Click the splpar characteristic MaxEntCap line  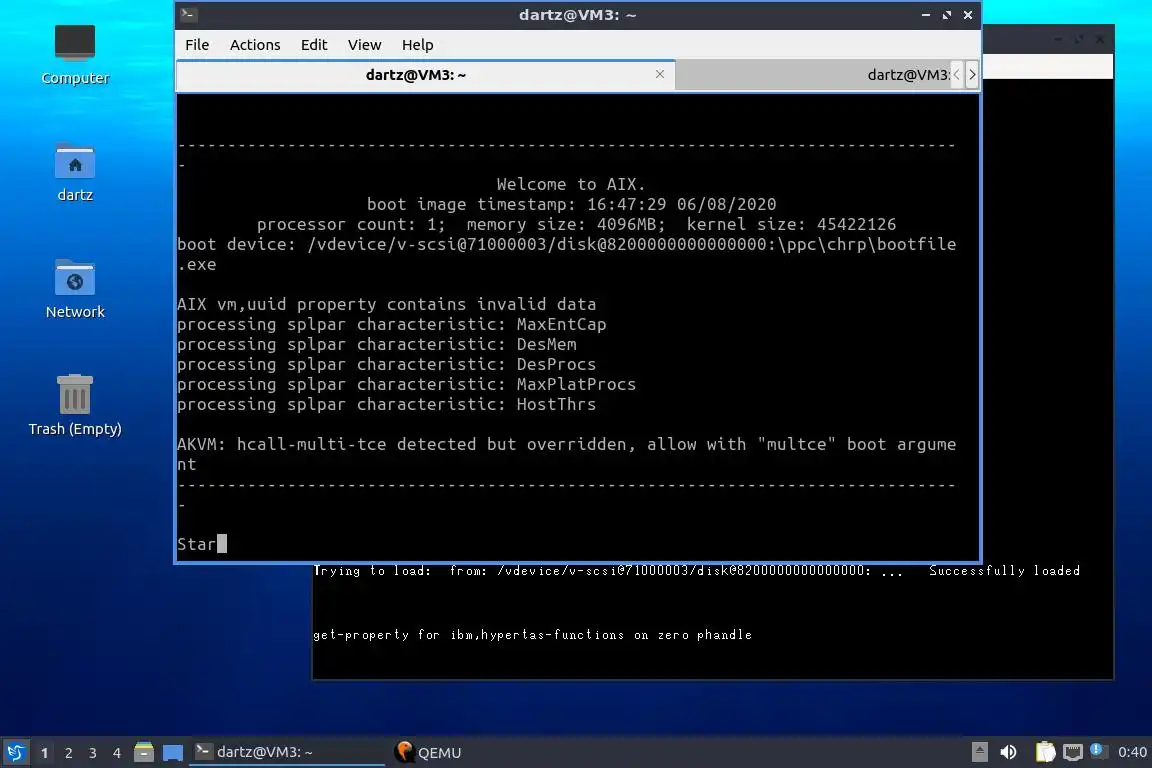[392, 324]
